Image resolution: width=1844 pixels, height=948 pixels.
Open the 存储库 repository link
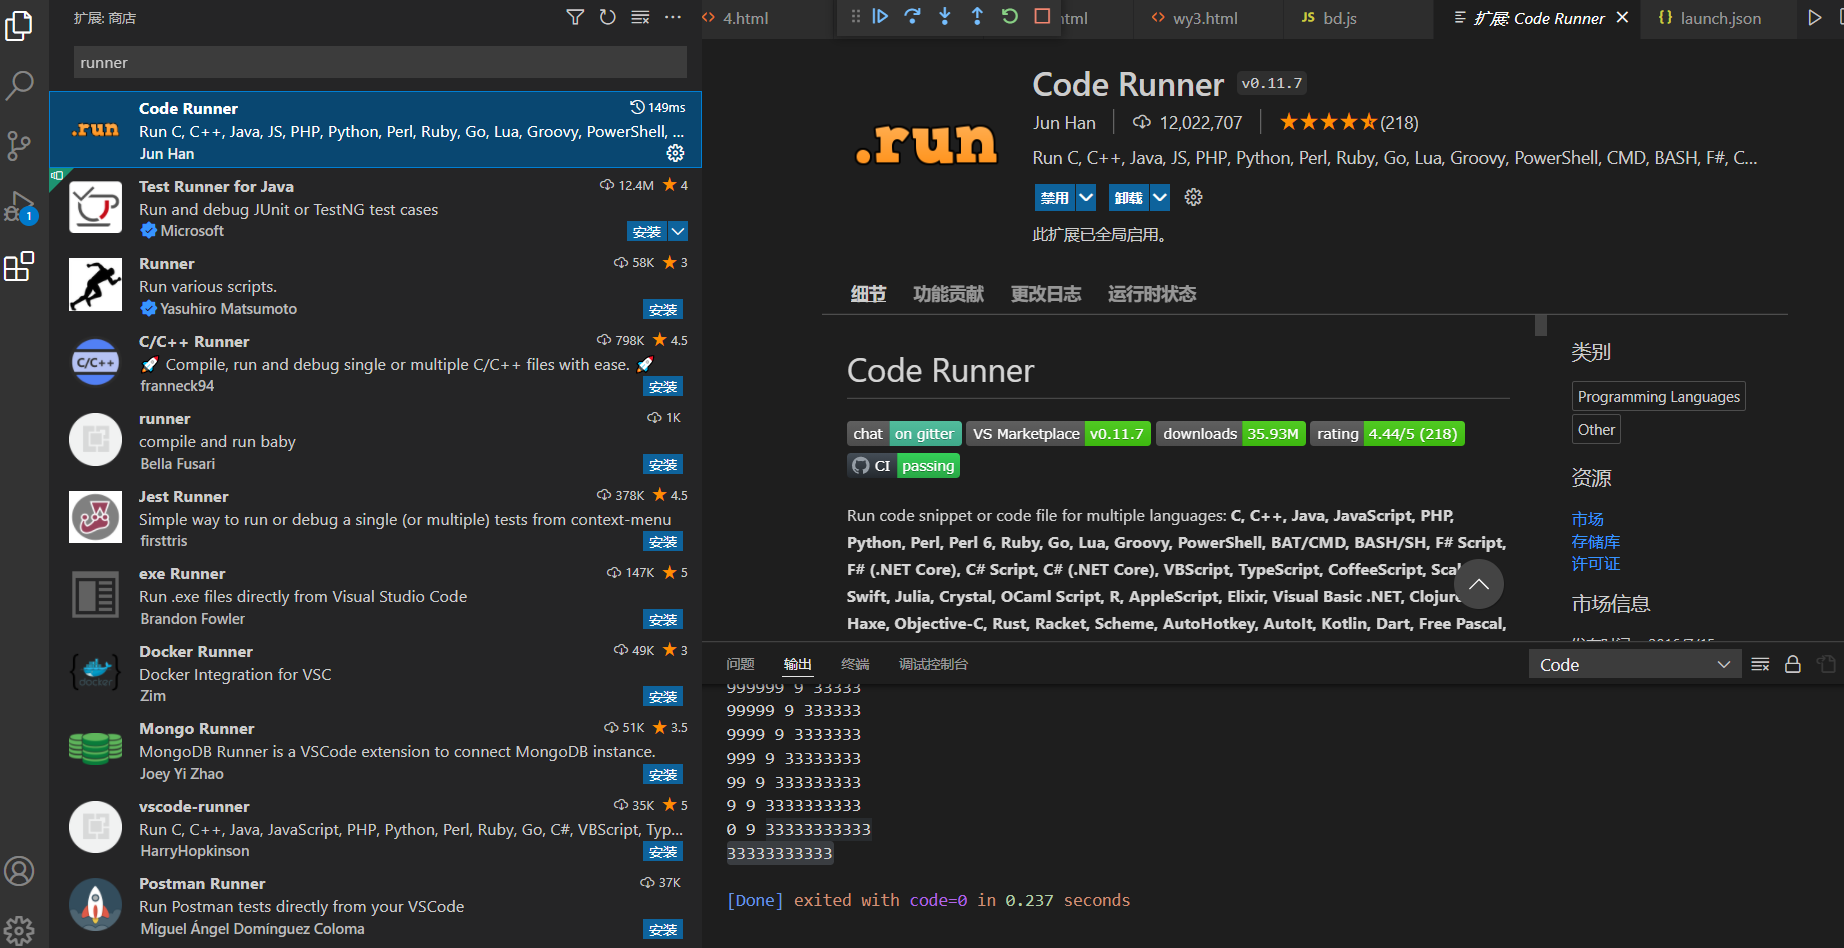pos(1595,541)
